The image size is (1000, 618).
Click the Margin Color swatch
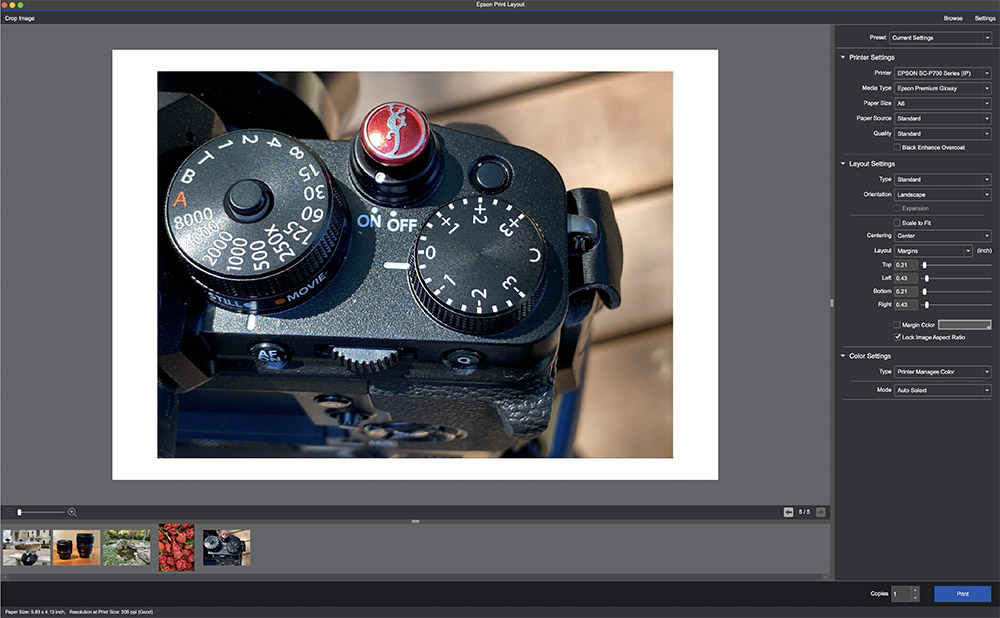pos(964,325)
